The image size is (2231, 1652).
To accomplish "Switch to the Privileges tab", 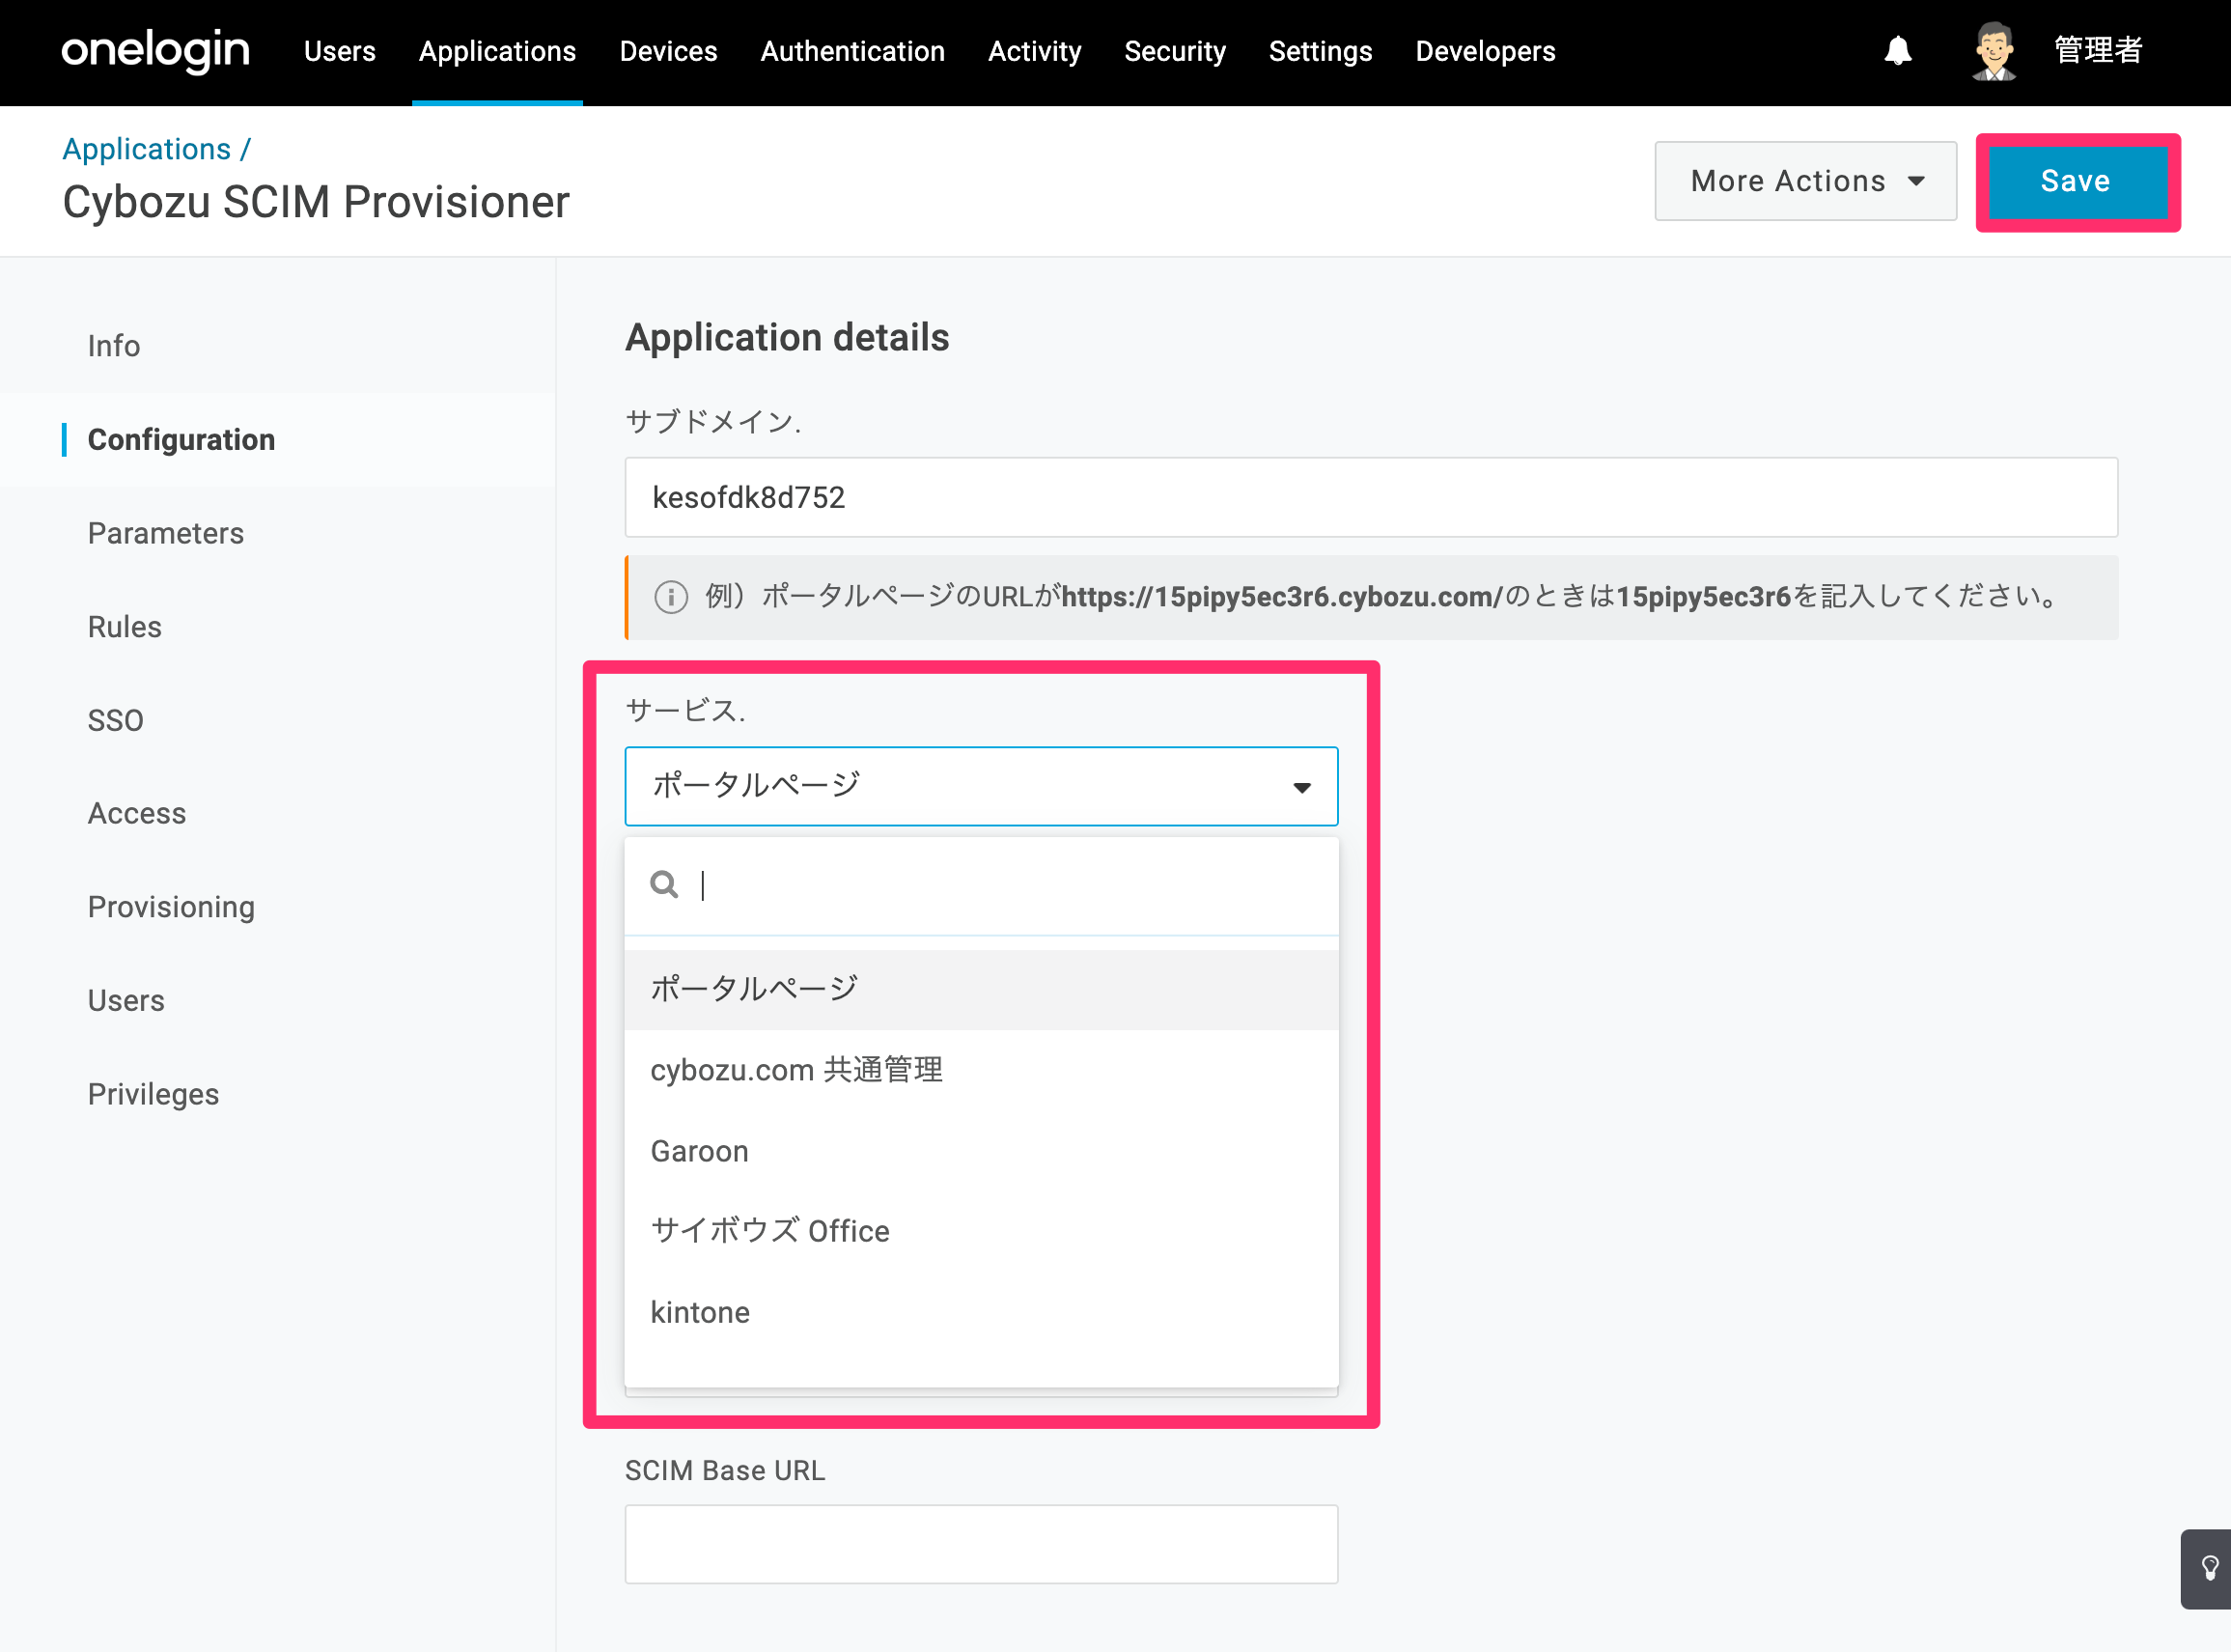I will coord(153,1094).
